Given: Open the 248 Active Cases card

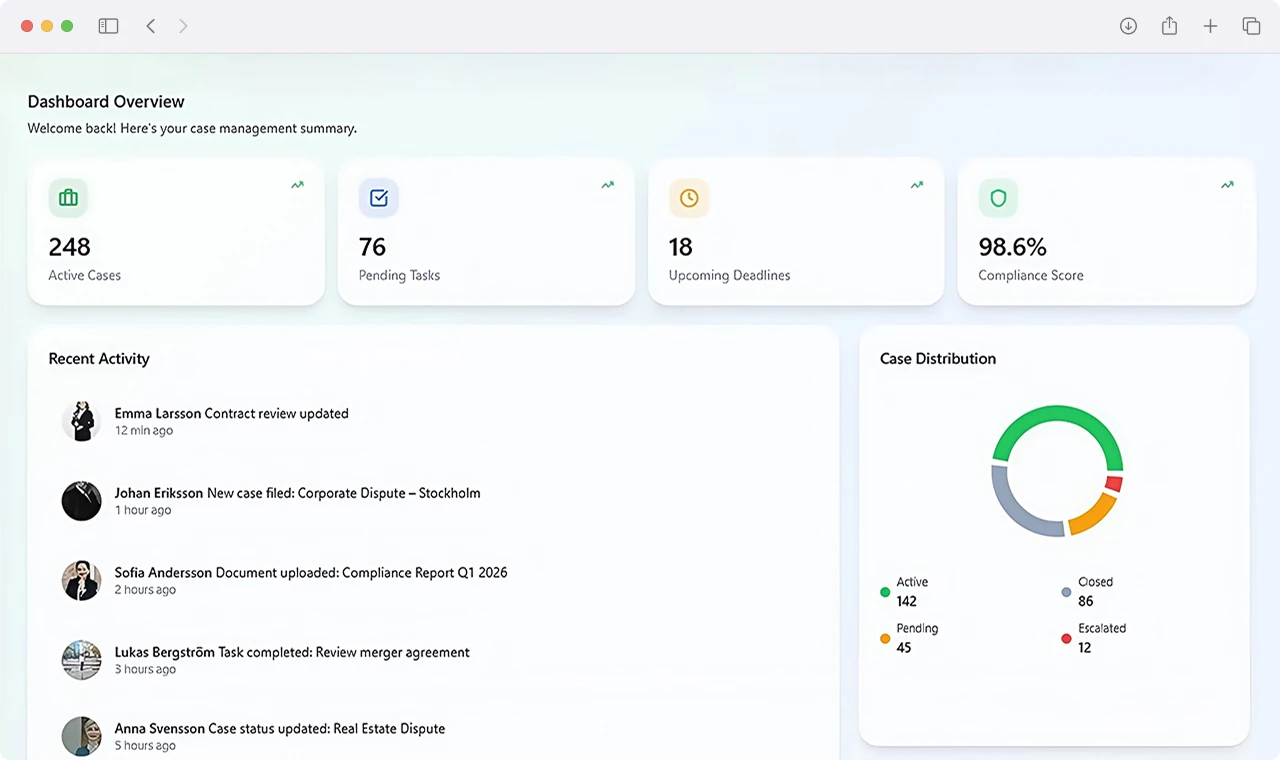Looking at the screenshot, I should 176,231.
